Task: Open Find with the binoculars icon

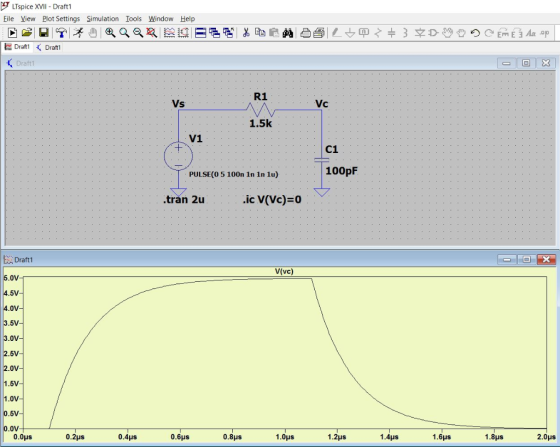Action: [288, 33]
